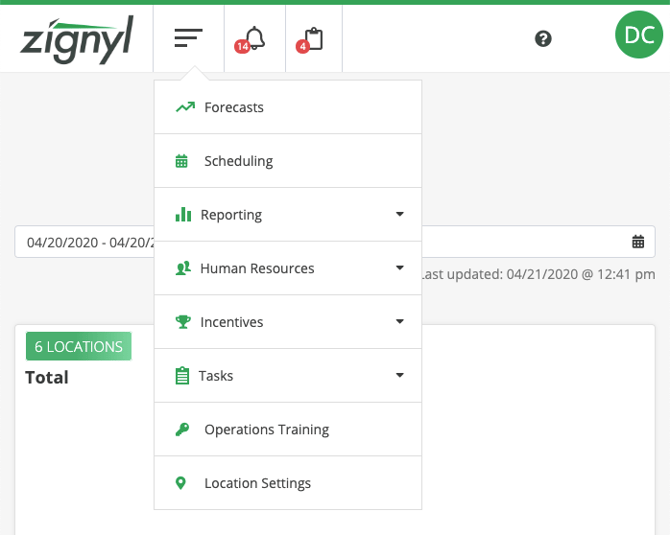Expand the Incentives submenu arrow
670x535 pixels.
tap(399, 322)
